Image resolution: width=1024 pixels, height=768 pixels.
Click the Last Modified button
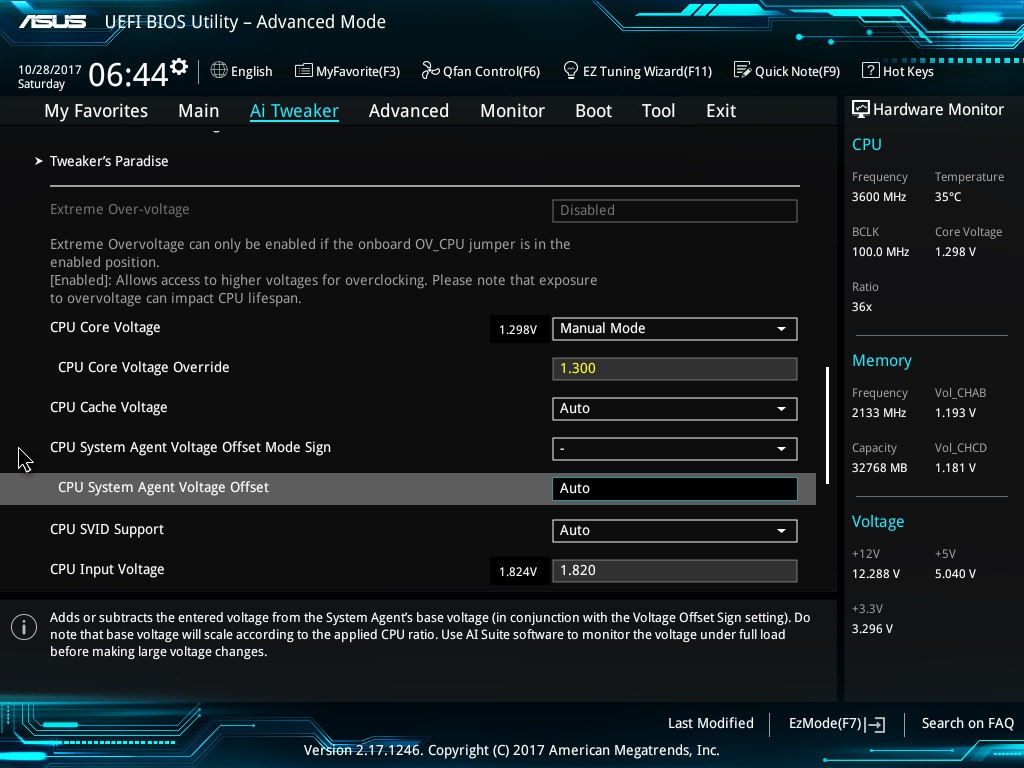coord(711,723)
